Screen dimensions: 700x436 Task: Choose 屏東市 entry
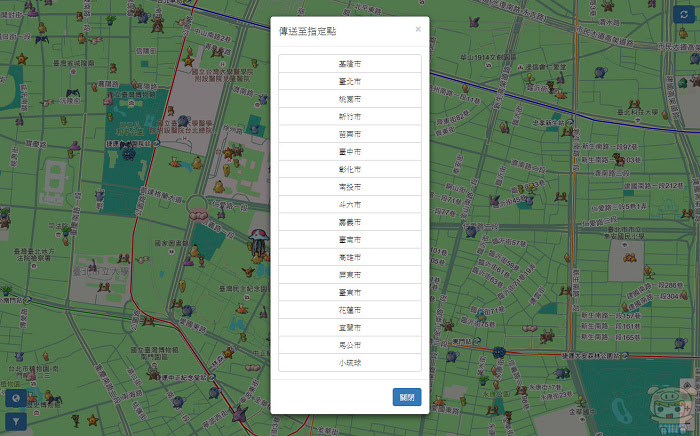pyautogui.click(x=350, y=275)
